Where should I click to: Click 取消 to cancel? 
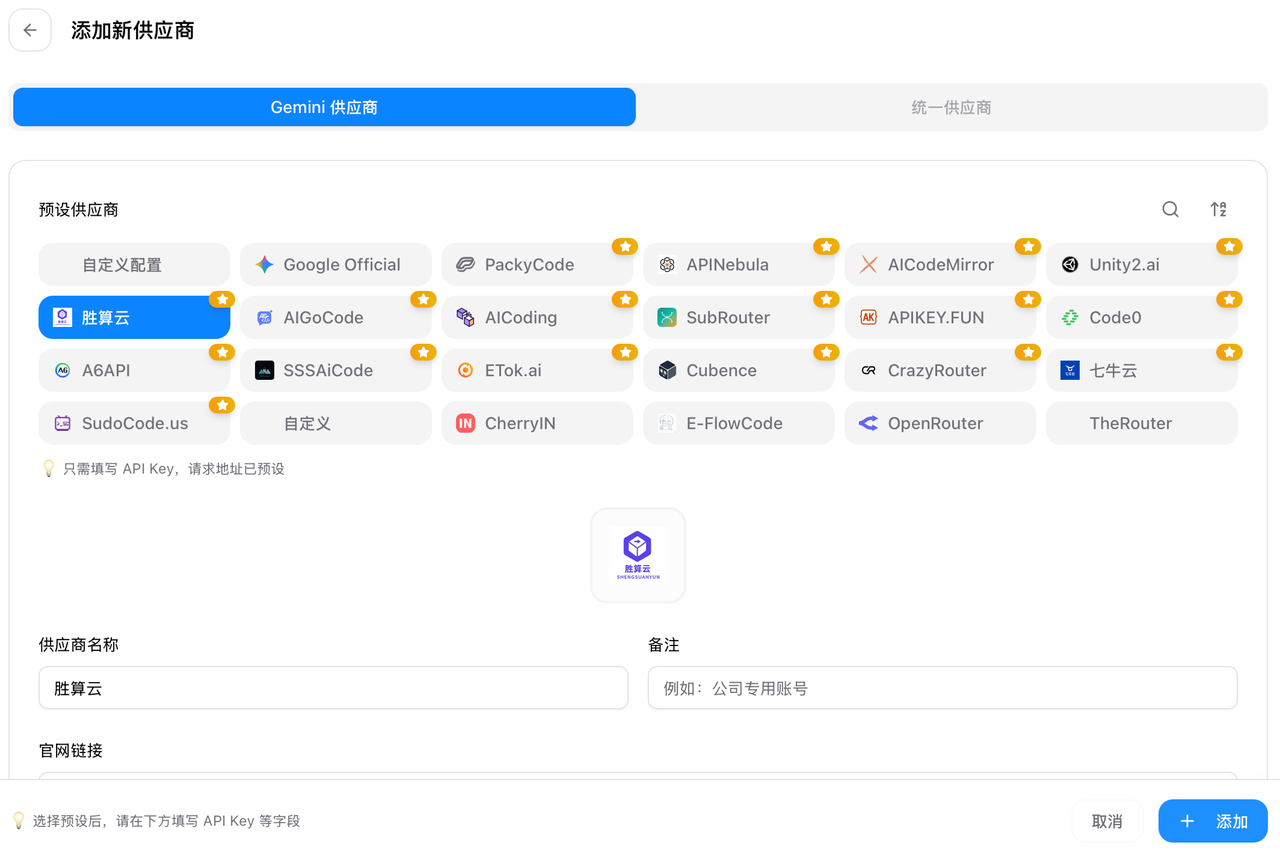[x=1107, y=821]
